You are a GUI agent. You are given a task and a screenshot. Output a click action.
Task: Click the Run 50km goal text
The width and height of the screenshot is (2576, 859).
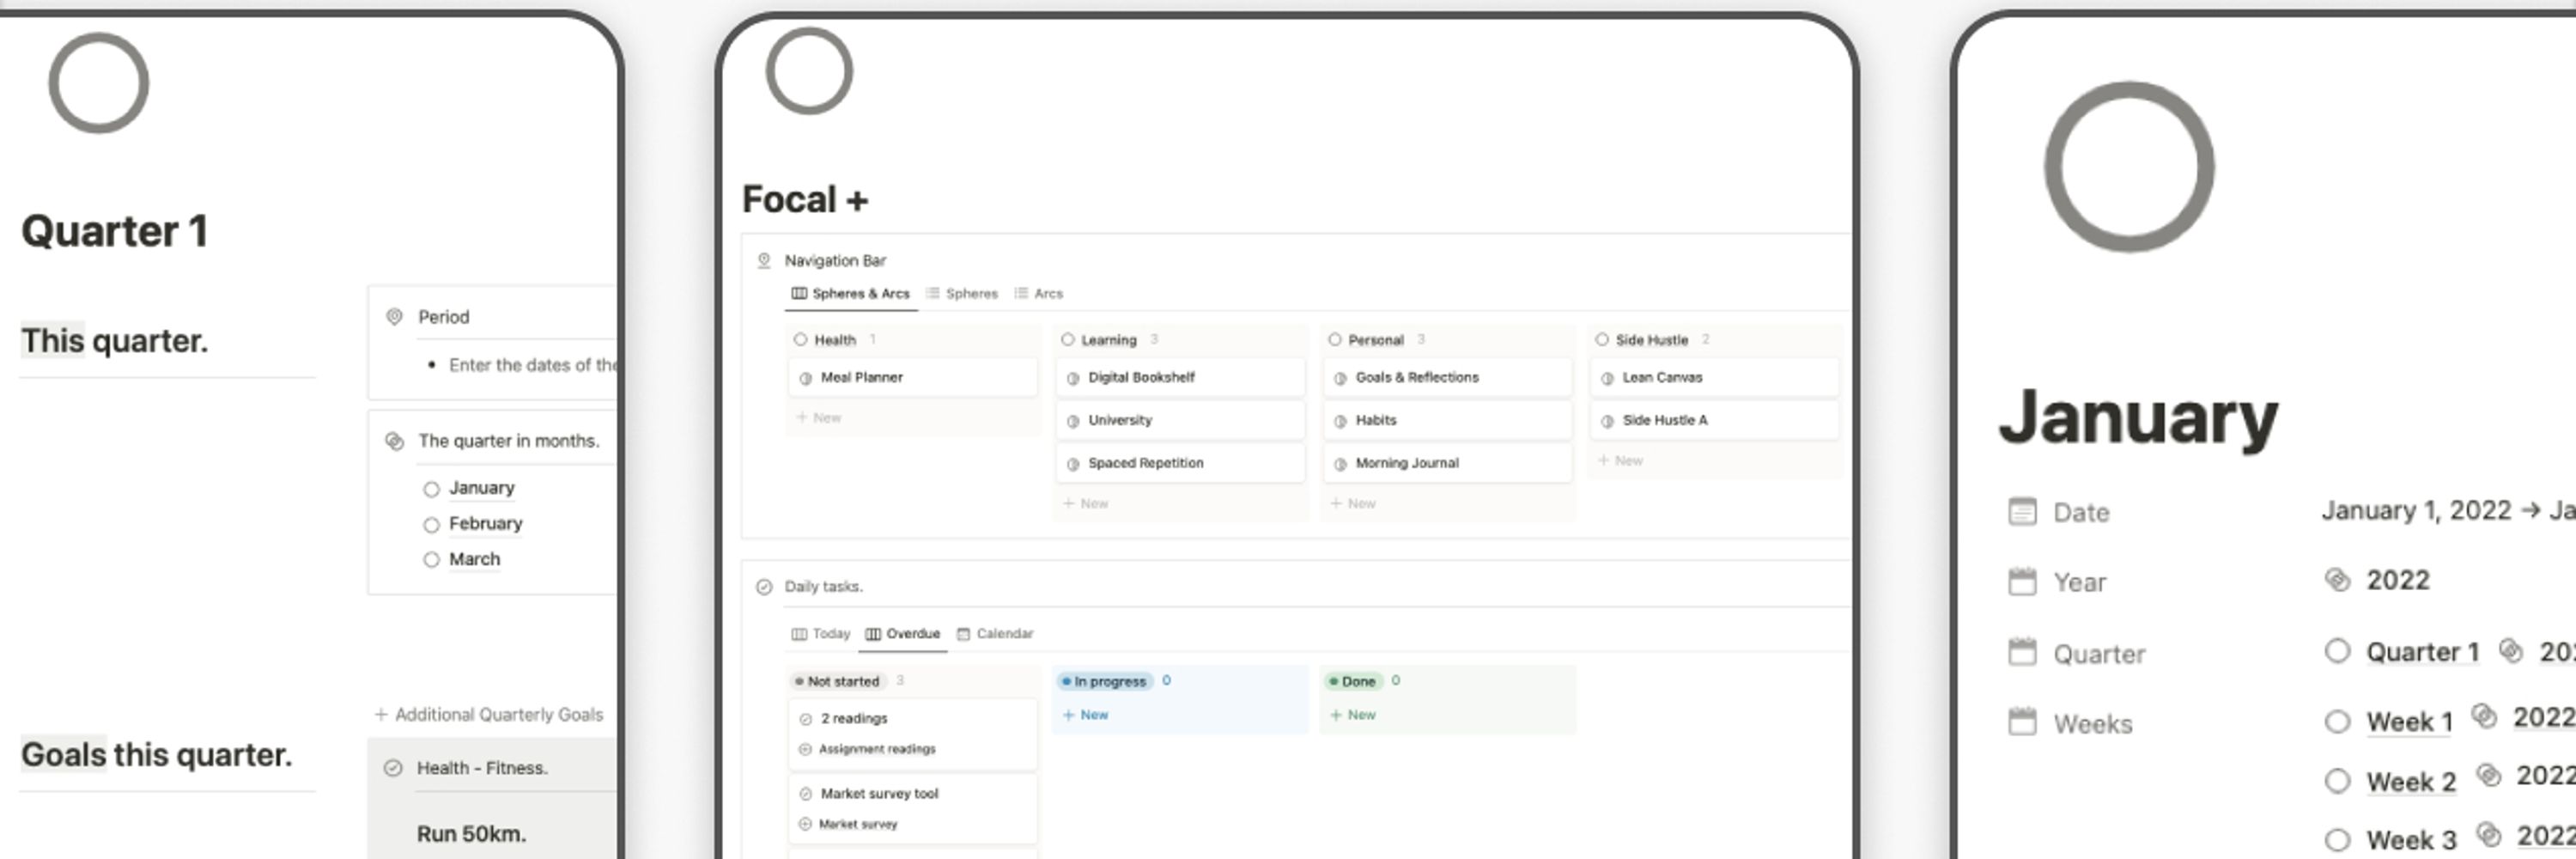coord(471,834)
